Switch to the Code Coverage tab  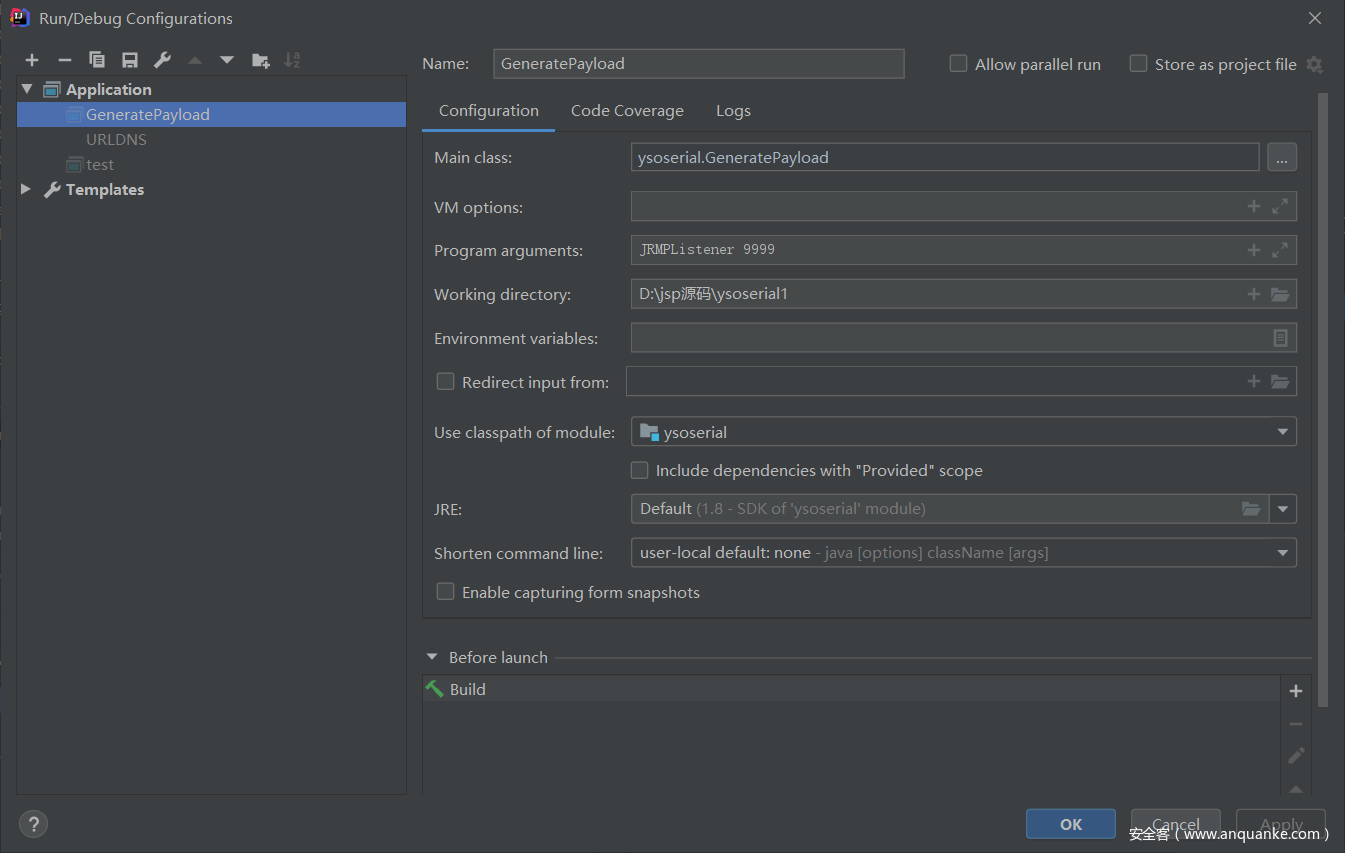pyautogui.click(x=627, y=111)
